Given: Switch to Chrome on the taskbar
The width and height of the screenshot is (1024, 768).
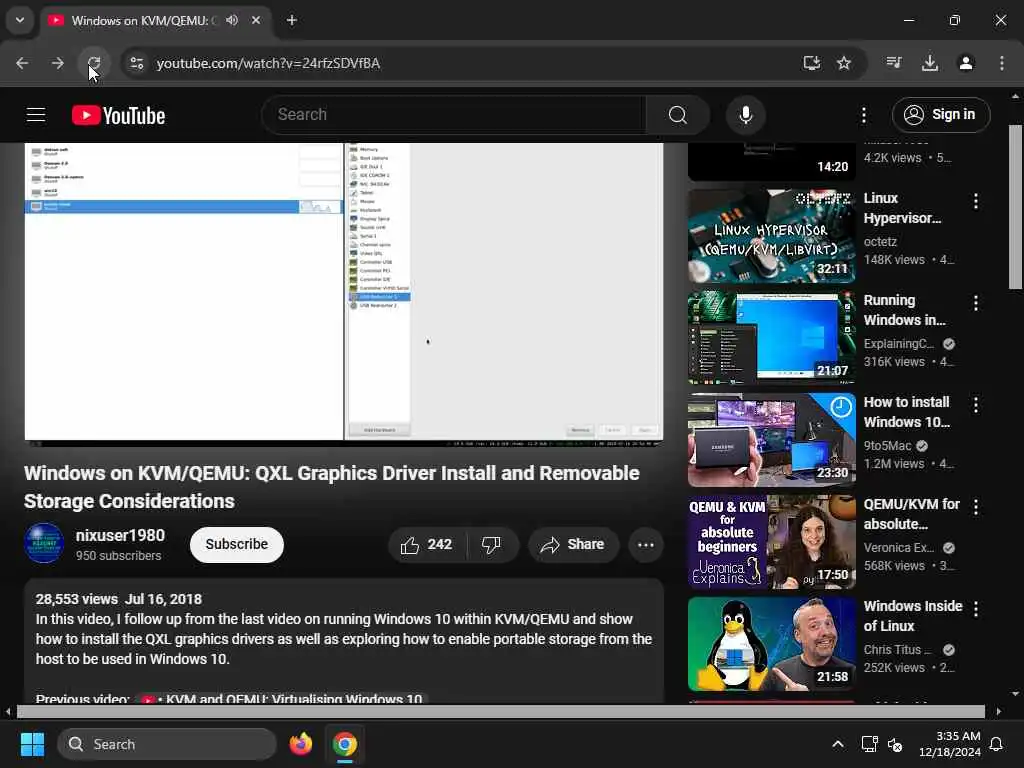Looking at the screenshot, I should coord(344,744).
